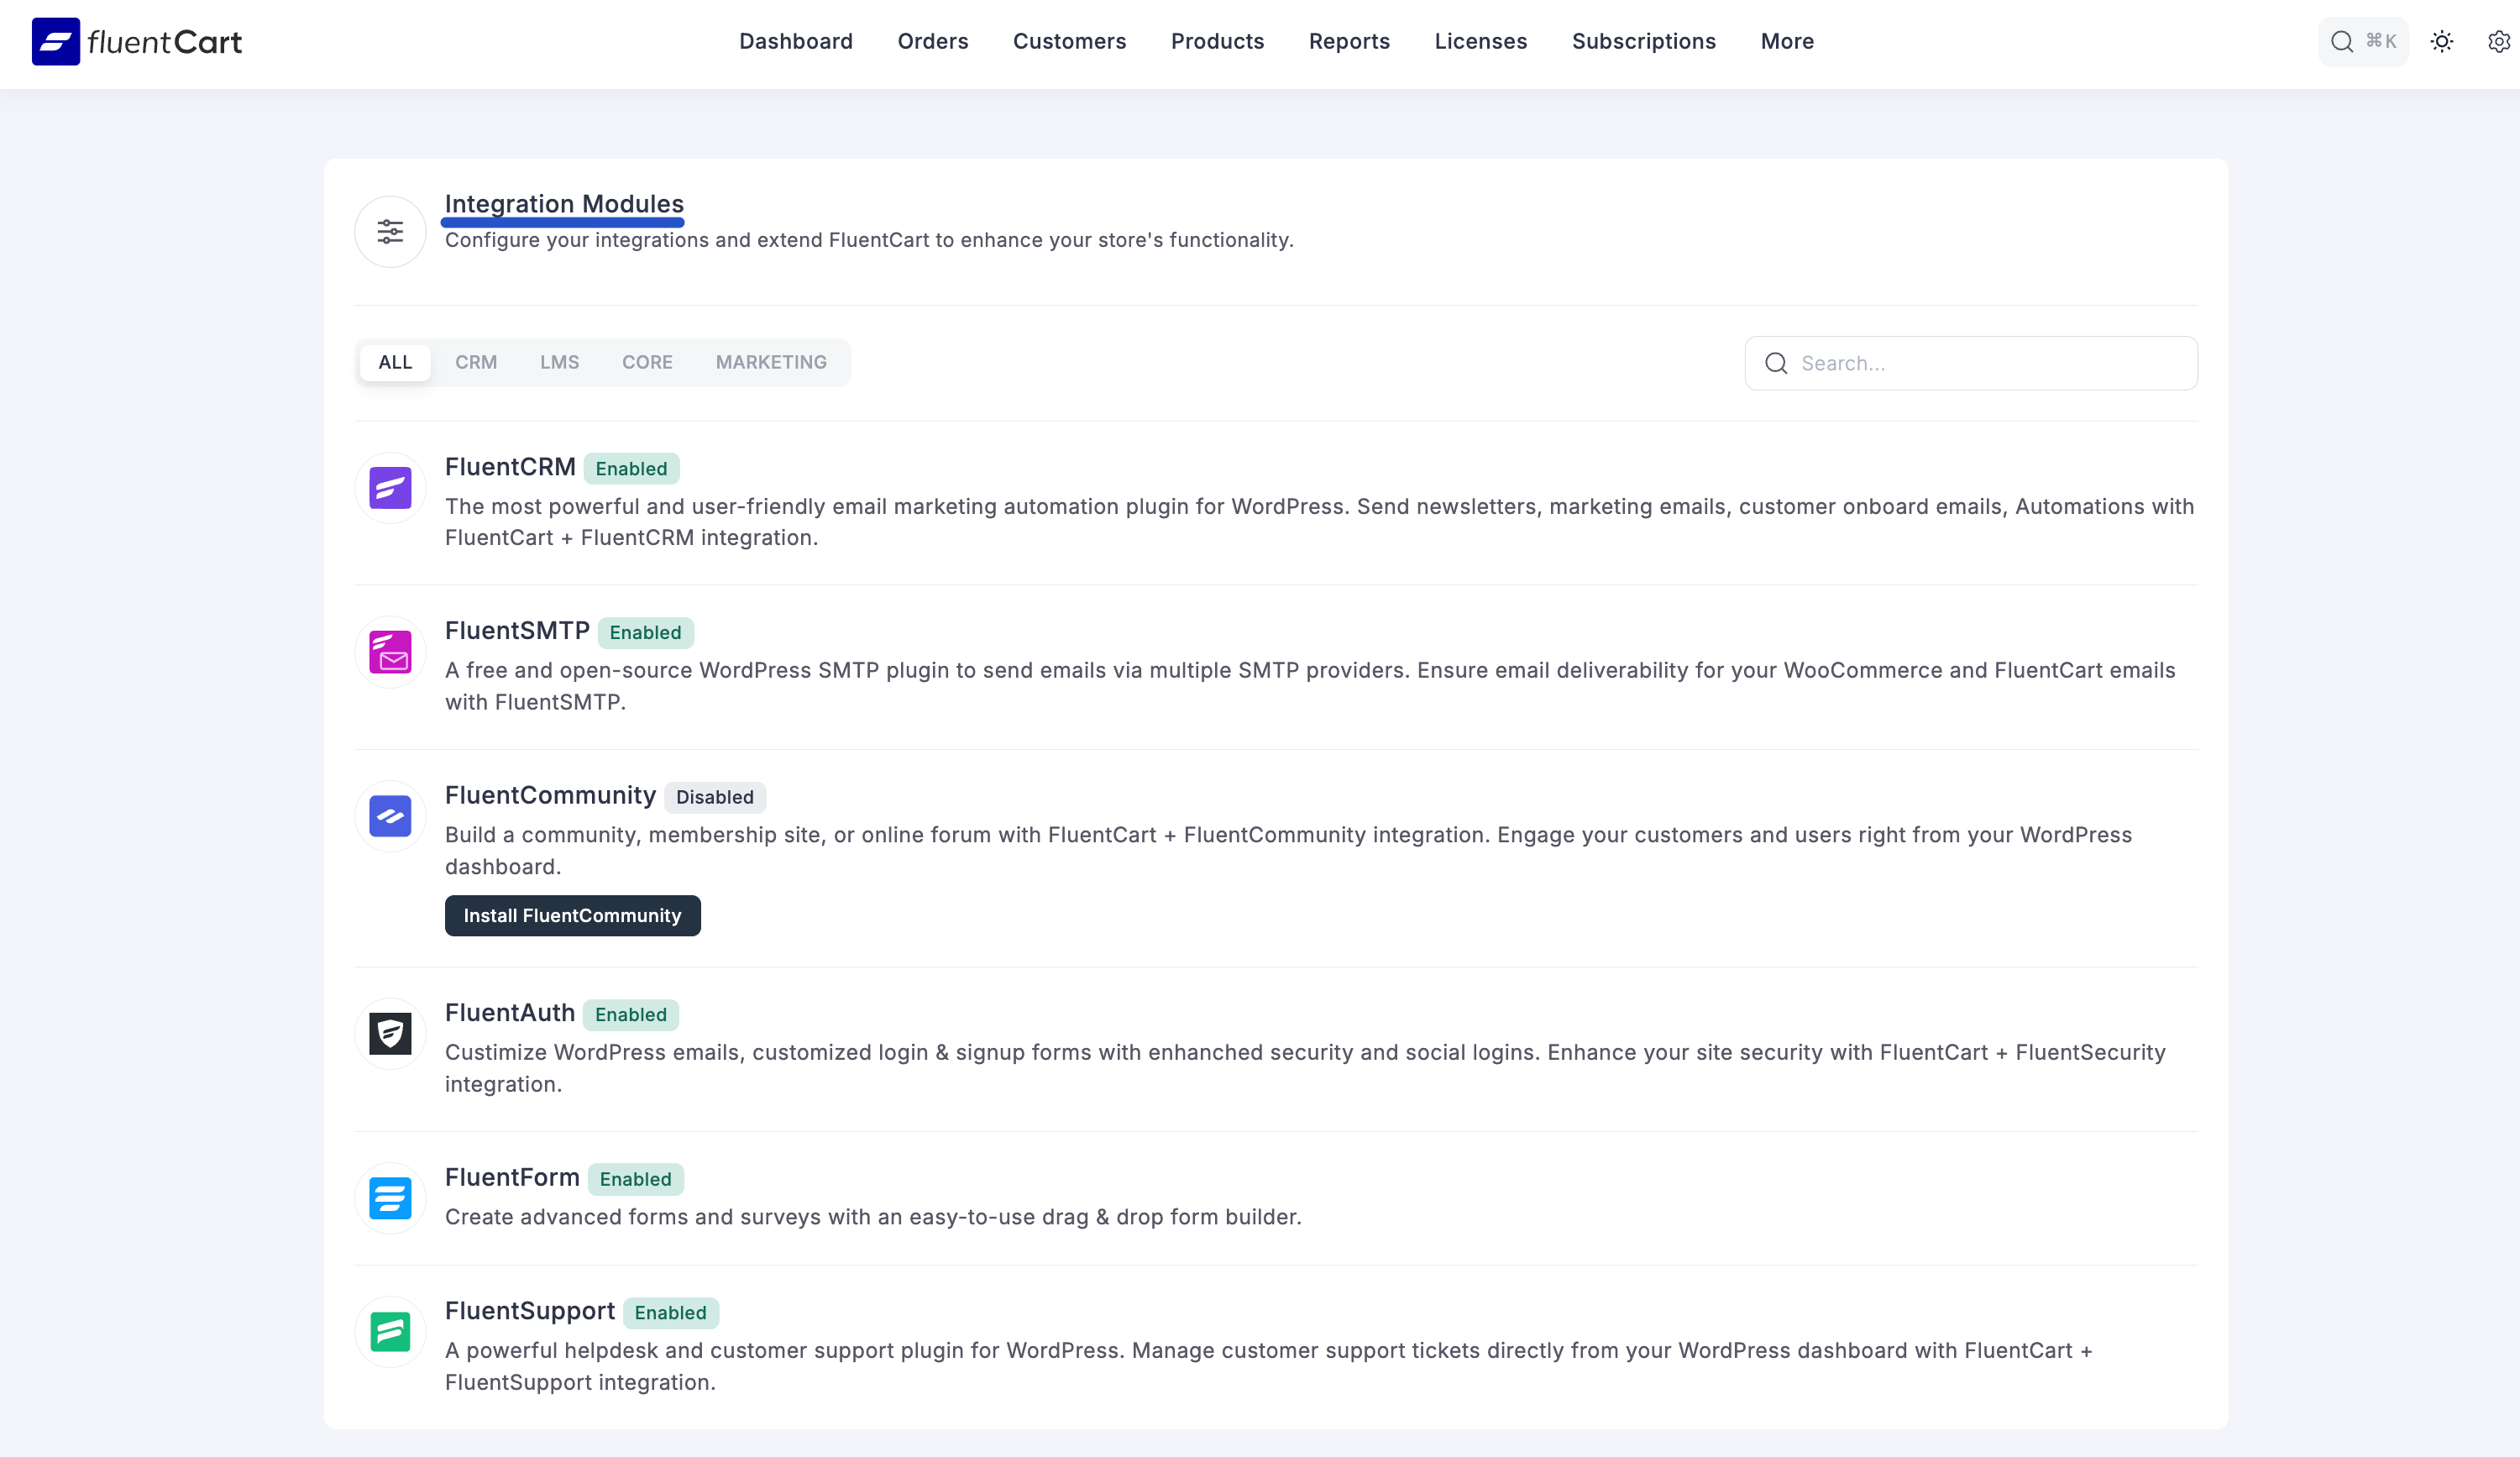Image resolution: width=2520 pixels, height=1457 pixels.
Task: Select the LMS filter tab
Action: coord(559,362)
